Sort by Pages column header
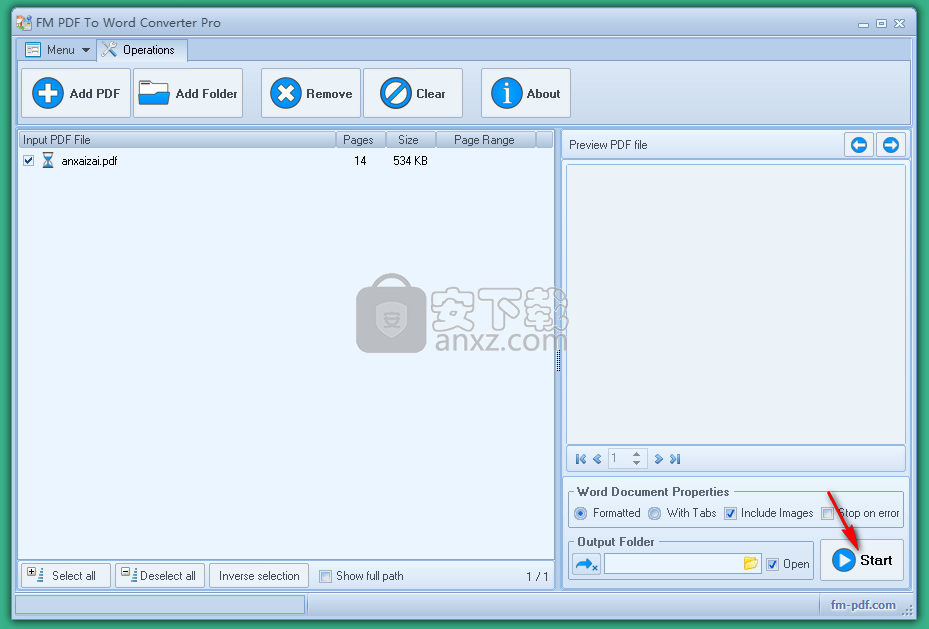This screenshot has width=929, height=629. tap(361, 140)
